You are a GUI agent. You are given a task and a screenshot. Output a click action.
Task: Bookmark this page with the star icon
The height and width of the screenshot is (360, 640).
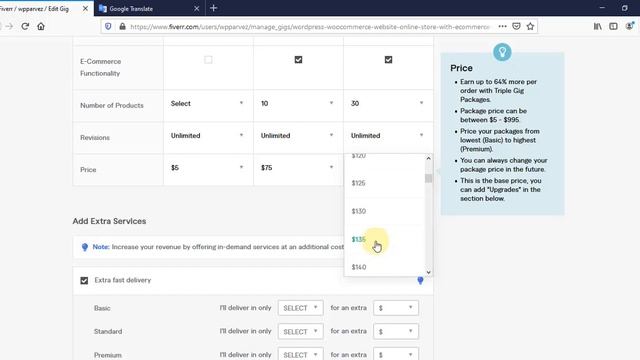tap(530, 27)
